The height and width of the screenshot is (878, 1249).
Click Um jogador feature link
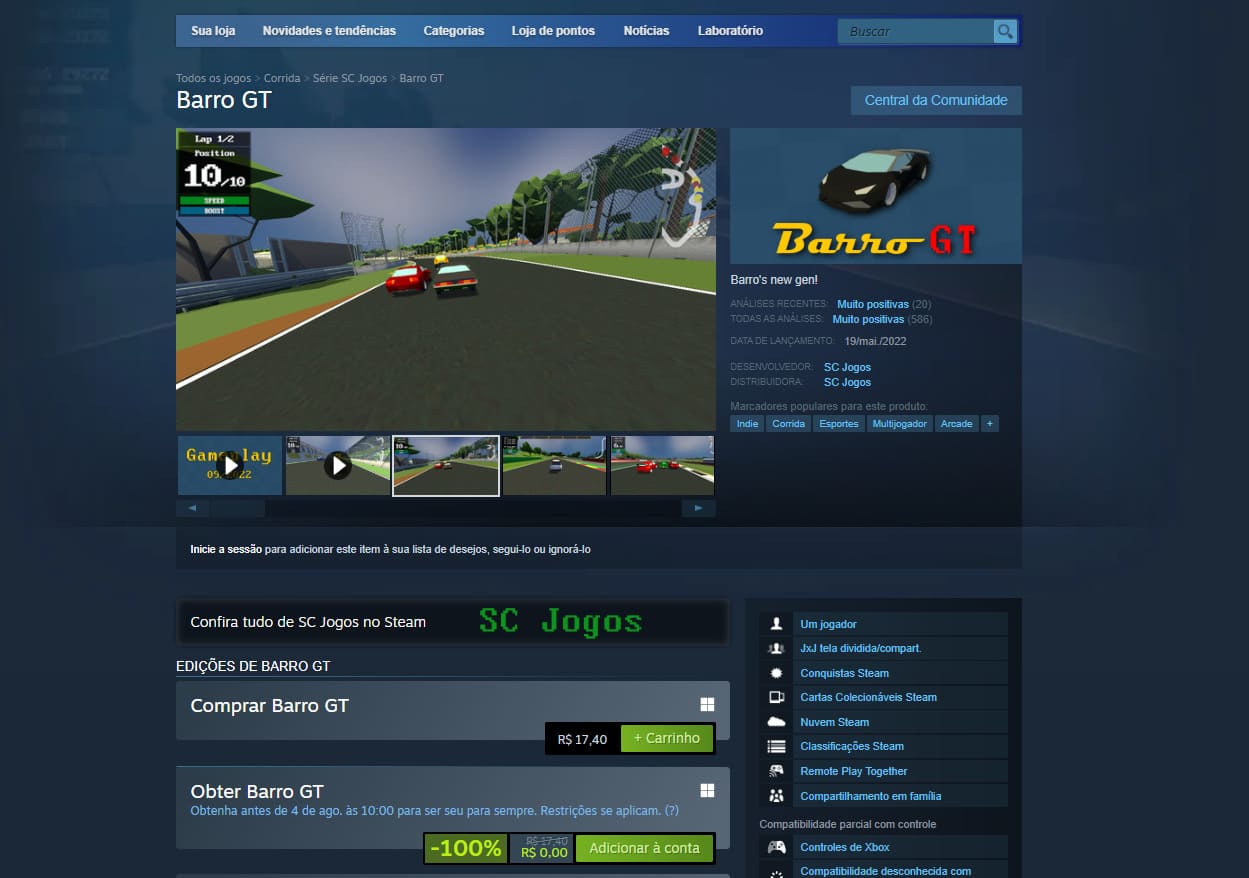click(828, 624)
